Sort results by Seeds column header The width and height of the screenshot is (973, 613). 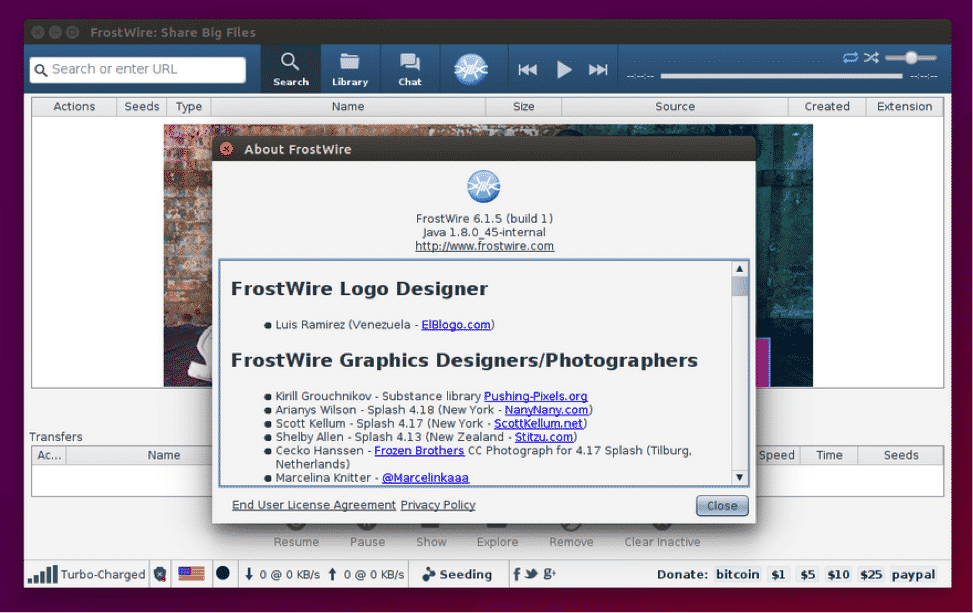[141, 107]
